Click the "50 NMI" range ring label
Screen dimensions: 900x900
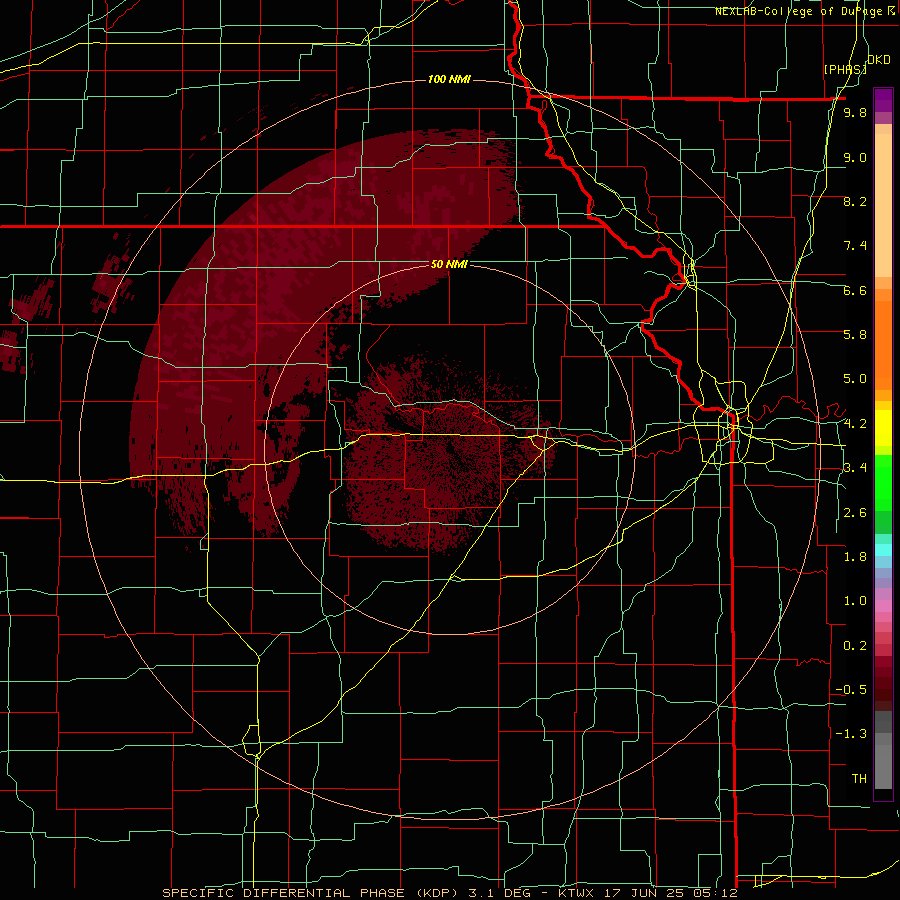449,264
